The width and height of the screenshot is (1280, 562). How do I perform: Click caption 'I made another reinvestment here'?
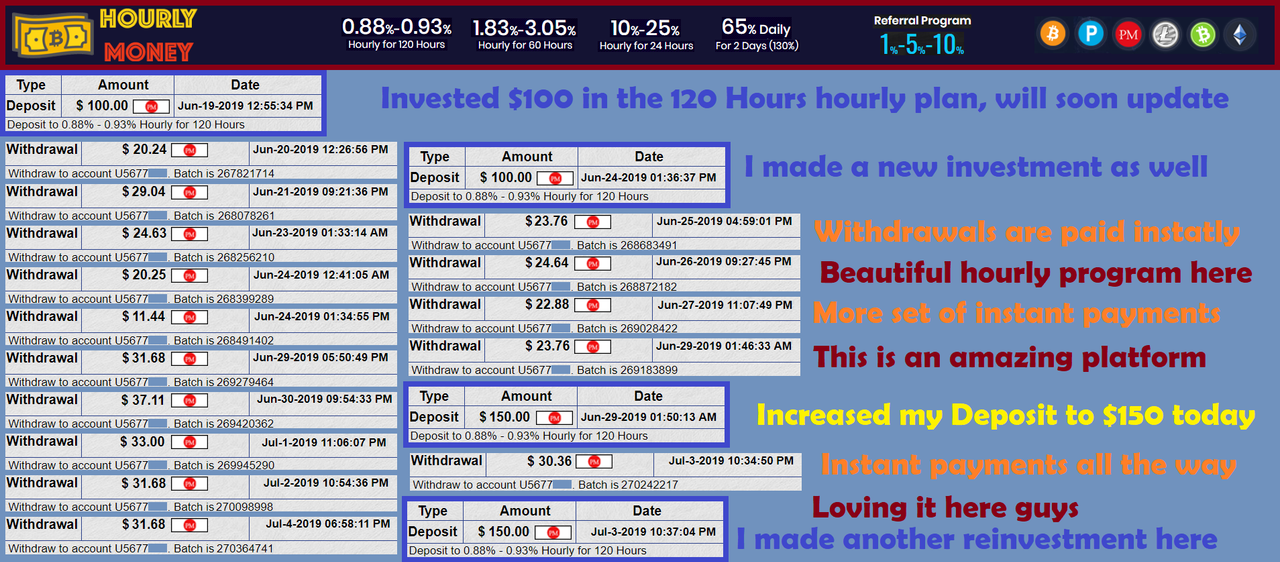coord(976,539)
